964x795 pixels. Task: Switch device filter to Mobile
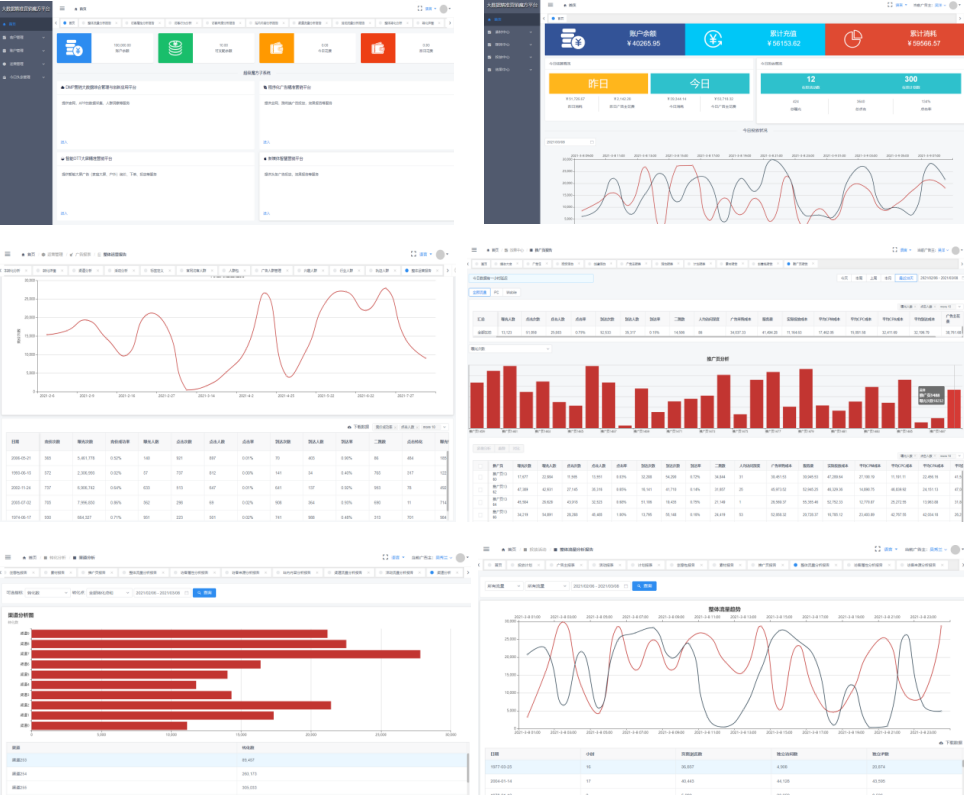coord(511,292)
